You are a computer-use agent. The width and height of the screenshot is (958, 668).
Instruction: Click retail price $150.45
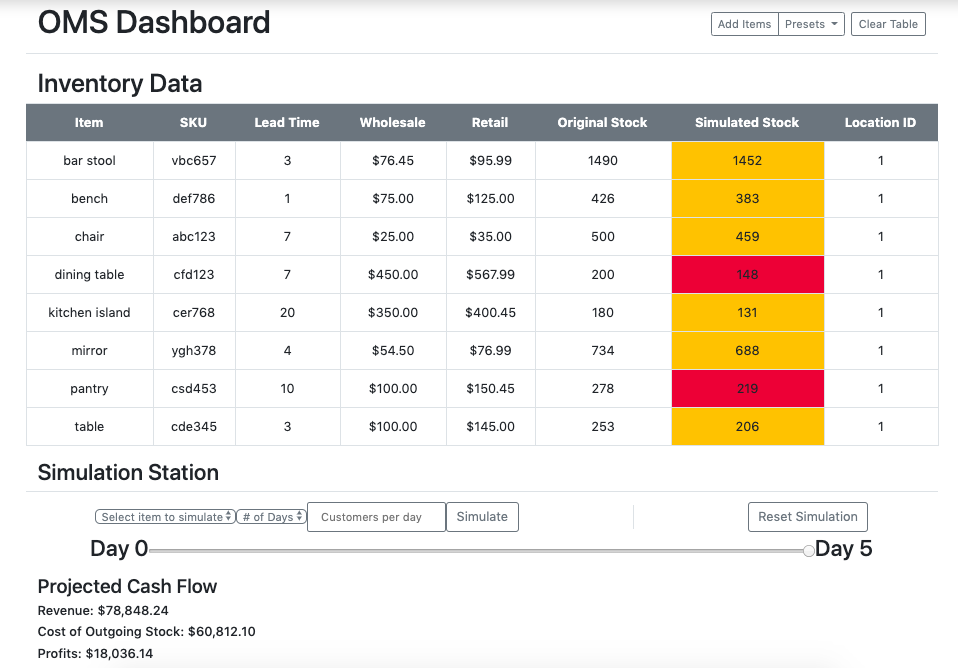490,389
